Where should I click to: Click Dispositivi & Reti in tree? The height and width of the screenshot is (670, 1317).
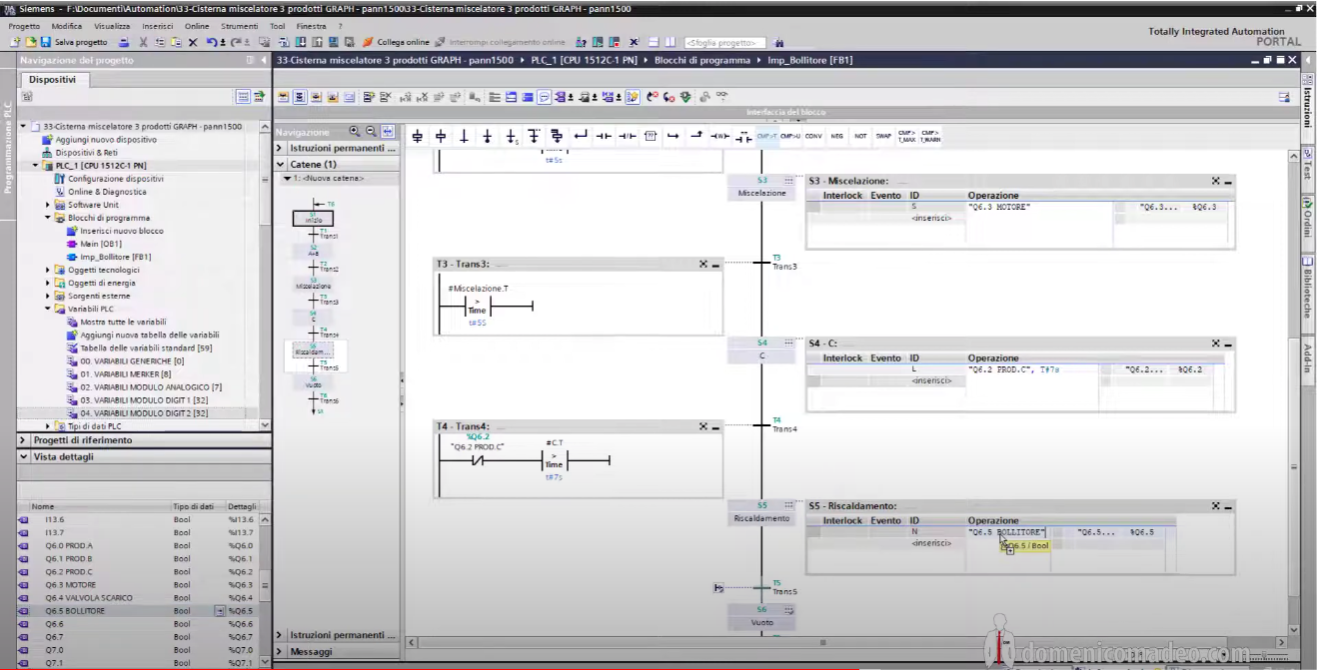pos(86,153)
